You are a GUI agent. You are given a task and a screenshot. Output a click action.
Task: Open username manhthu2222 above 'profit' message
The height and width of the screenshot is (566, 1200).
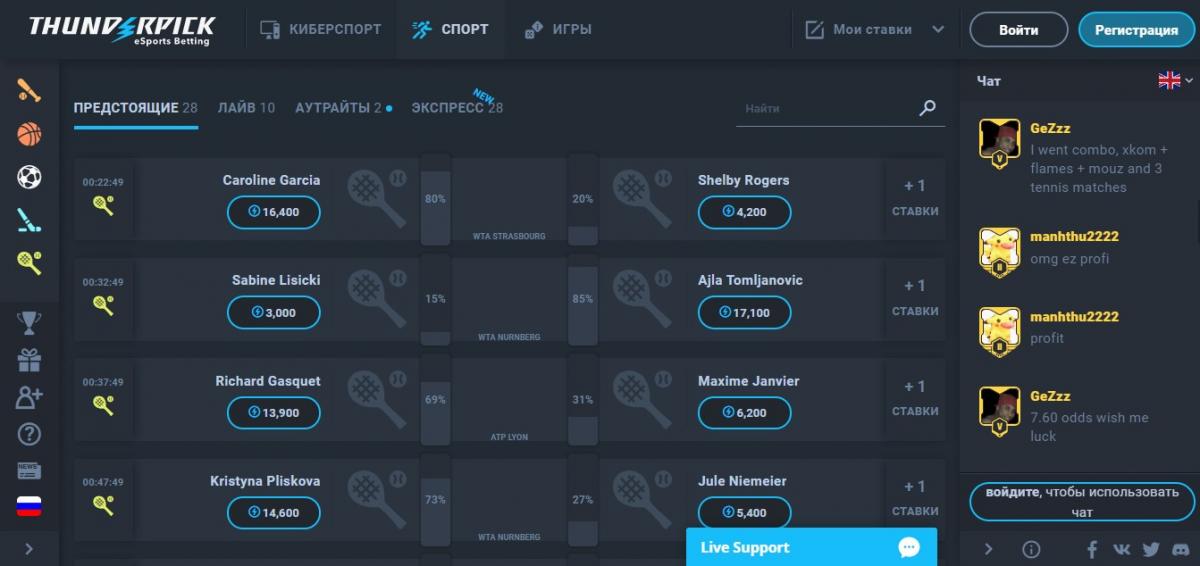[1074, 316]
